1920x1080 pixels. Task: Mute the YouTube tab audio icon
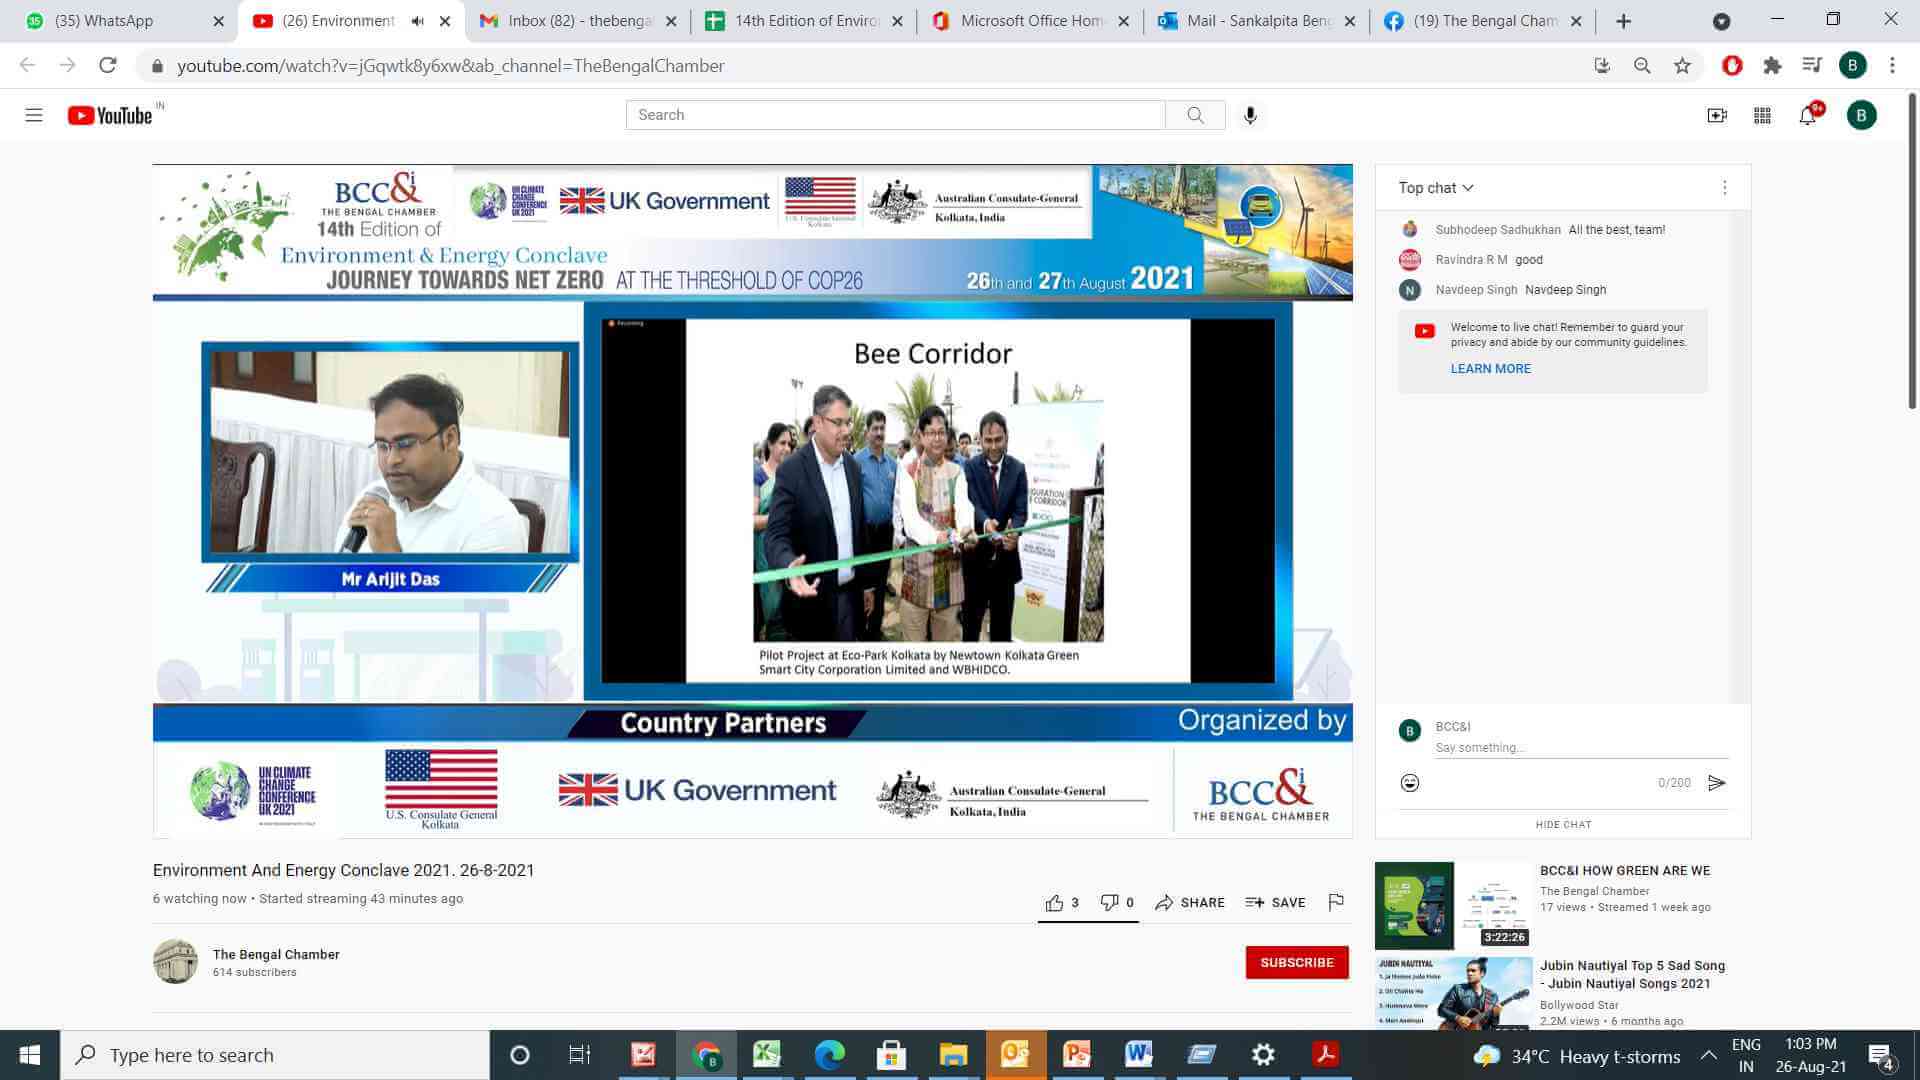click(x=418, y=21)
